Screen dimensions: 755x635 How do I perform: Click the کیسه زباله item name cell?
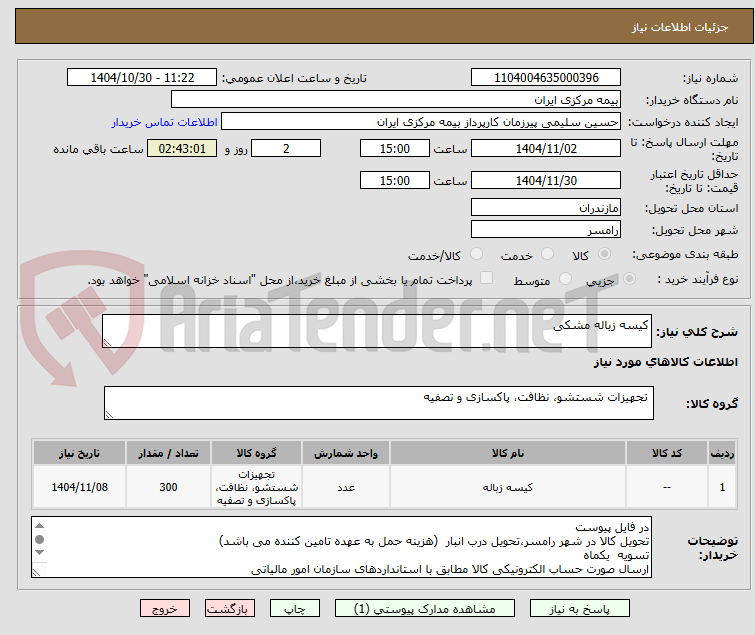[508, 487]
